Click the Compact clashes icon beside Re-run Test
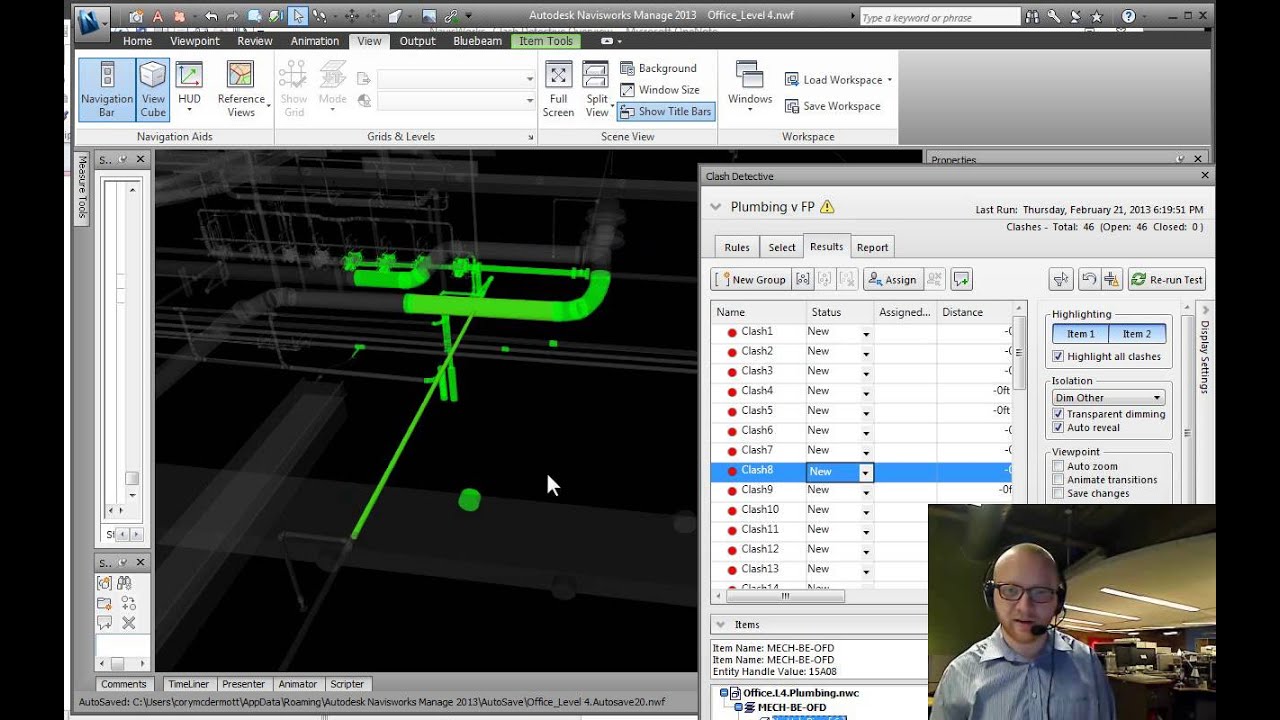The width and height of the screenshot is (1280, 720). pos(1111,280)
